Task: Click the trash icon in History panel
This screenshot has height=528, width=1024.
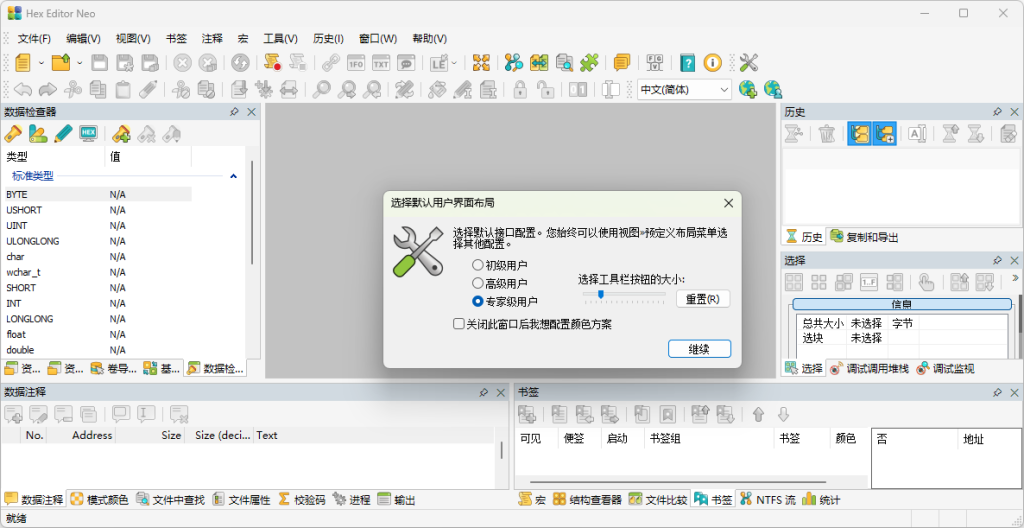Action: coord(827,134)
